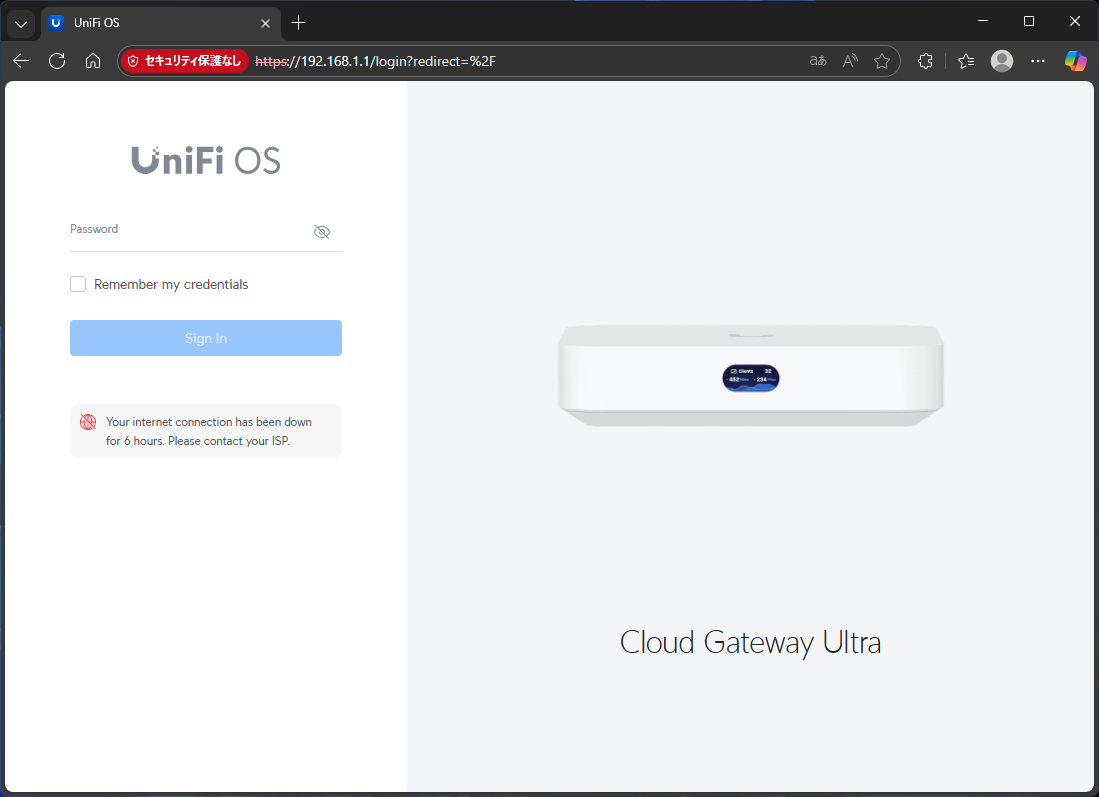
Task: Click the address bar URL text
Action: [x=400, y=61]
